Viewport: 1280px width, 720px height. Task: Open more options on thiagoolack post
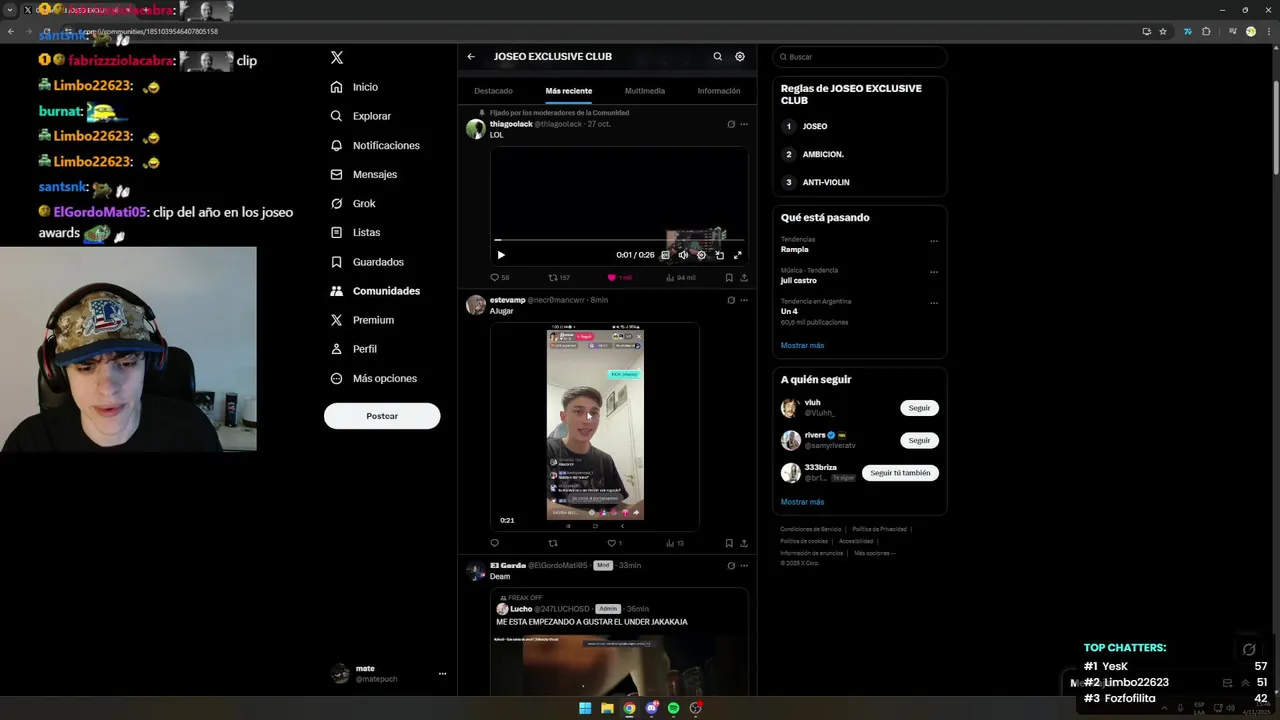click(744, 124)
